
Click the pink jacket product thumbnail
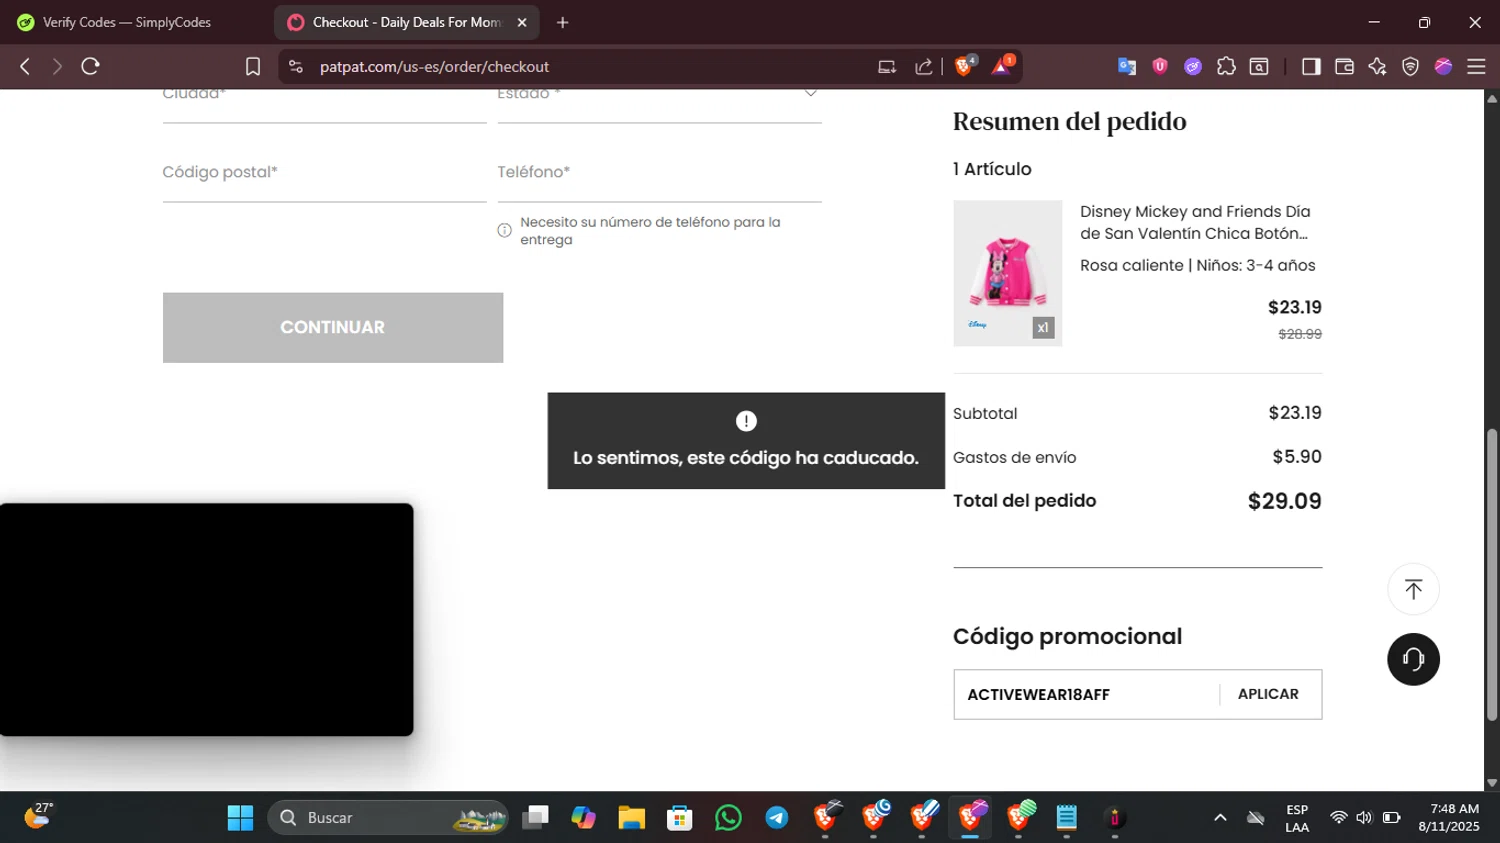click(1007, 273)
